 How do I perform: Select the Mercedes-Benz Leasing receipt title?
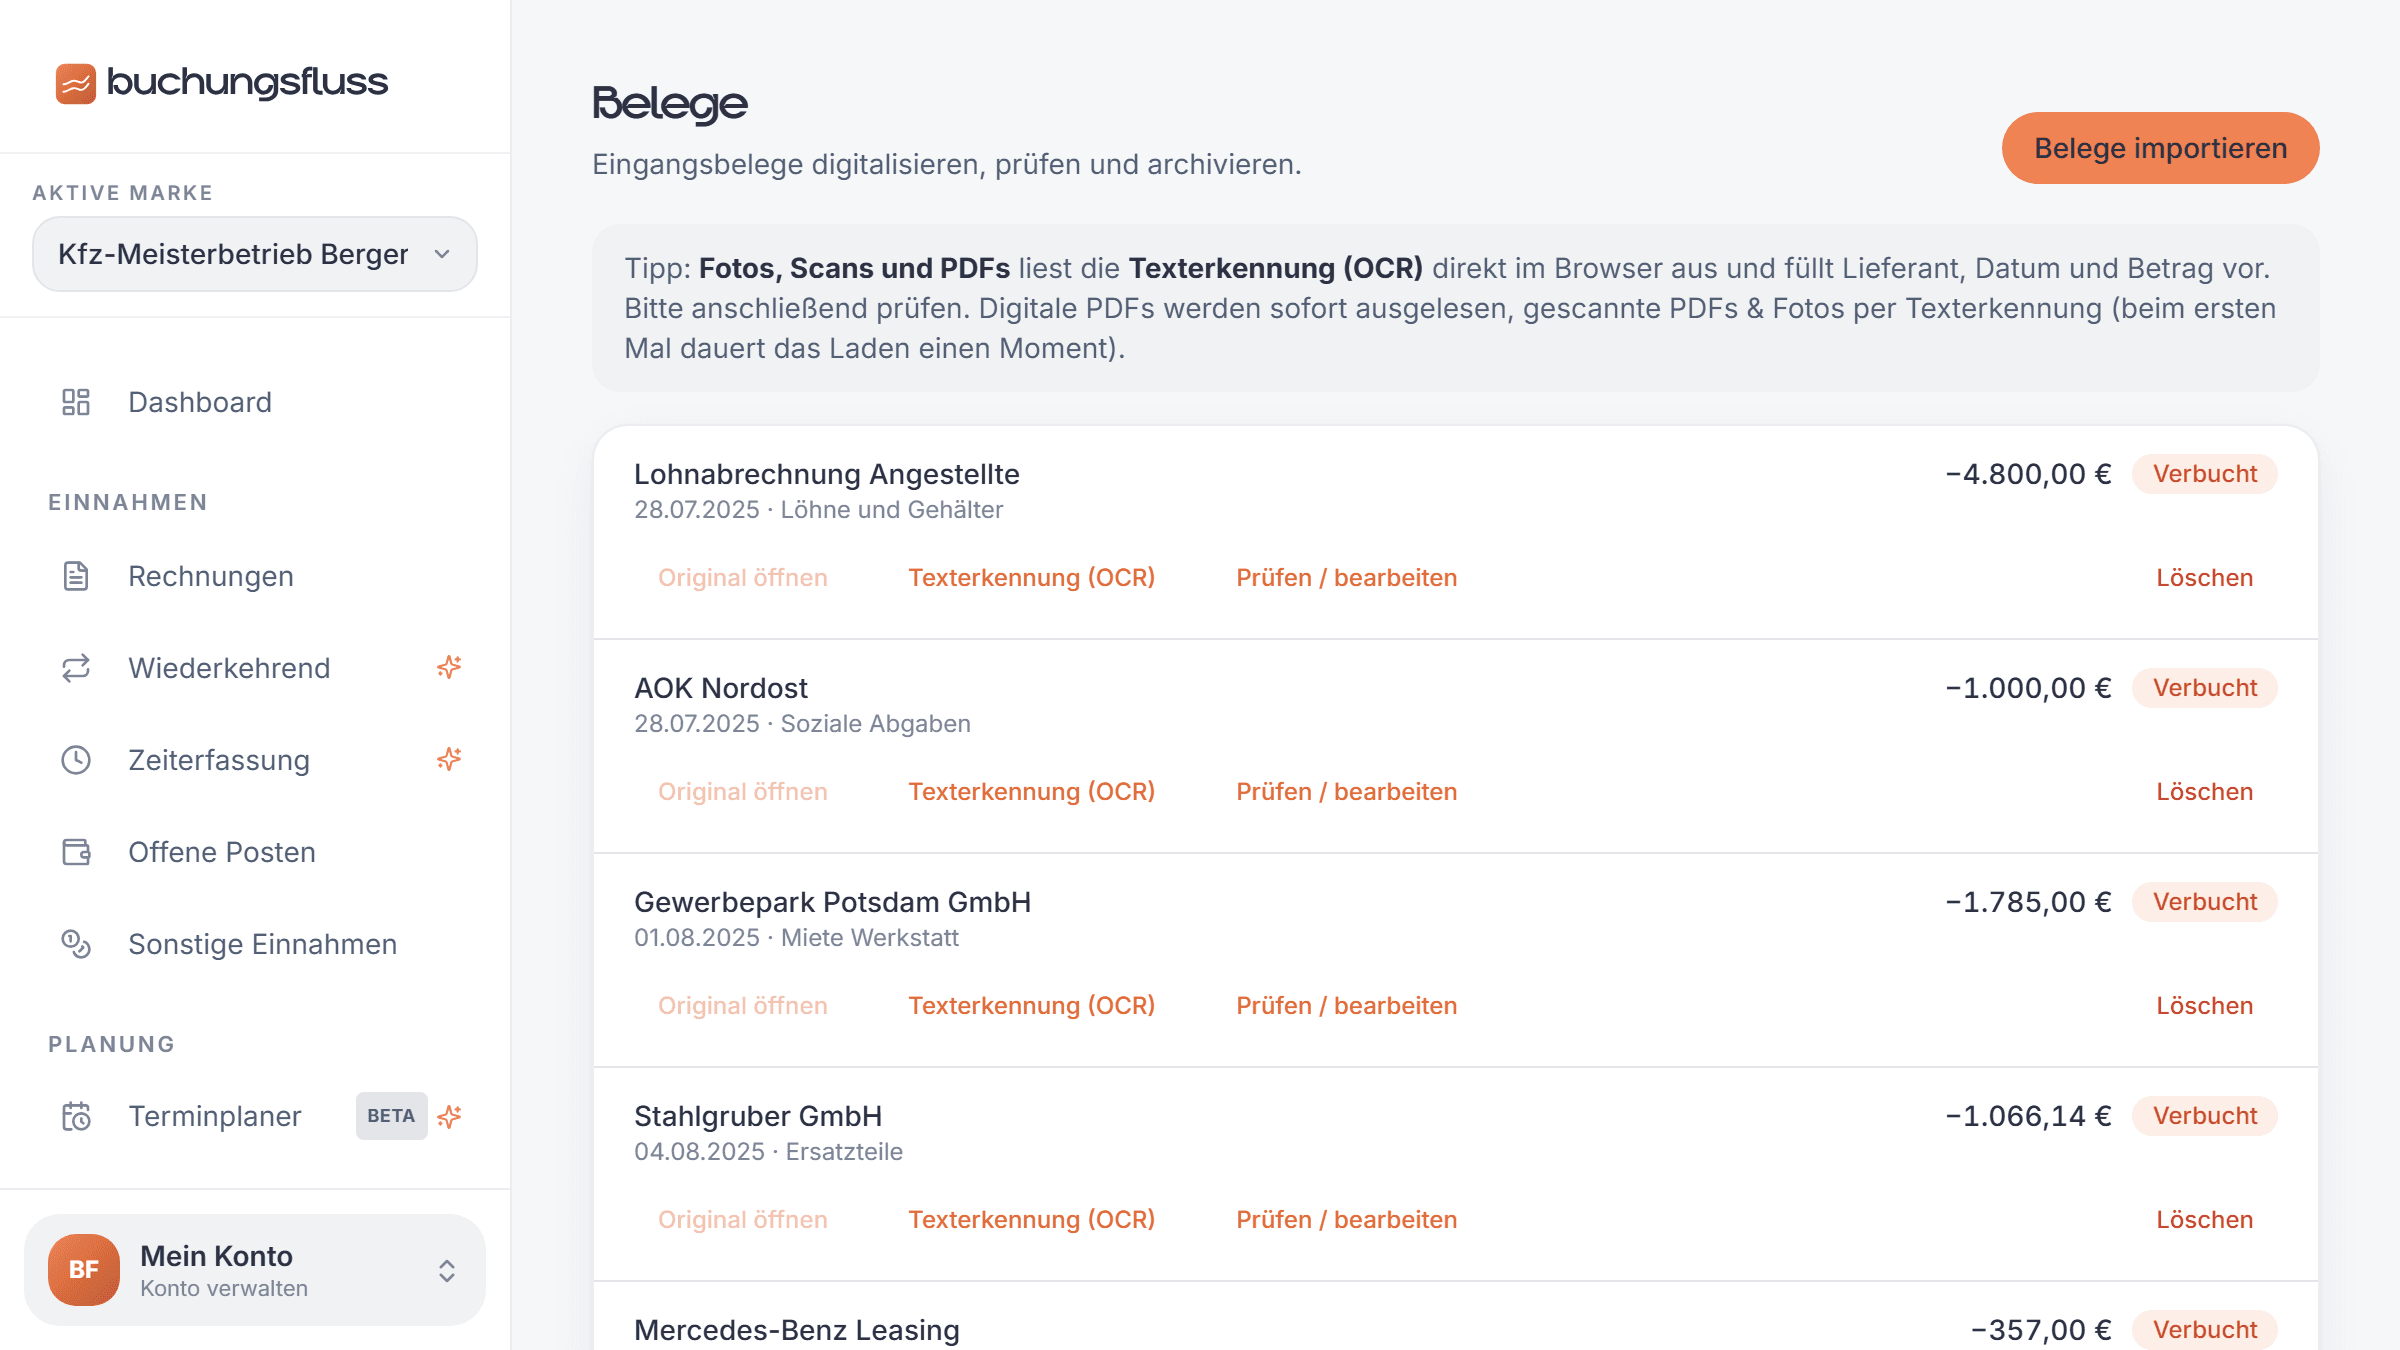[x=797, y=1330]
